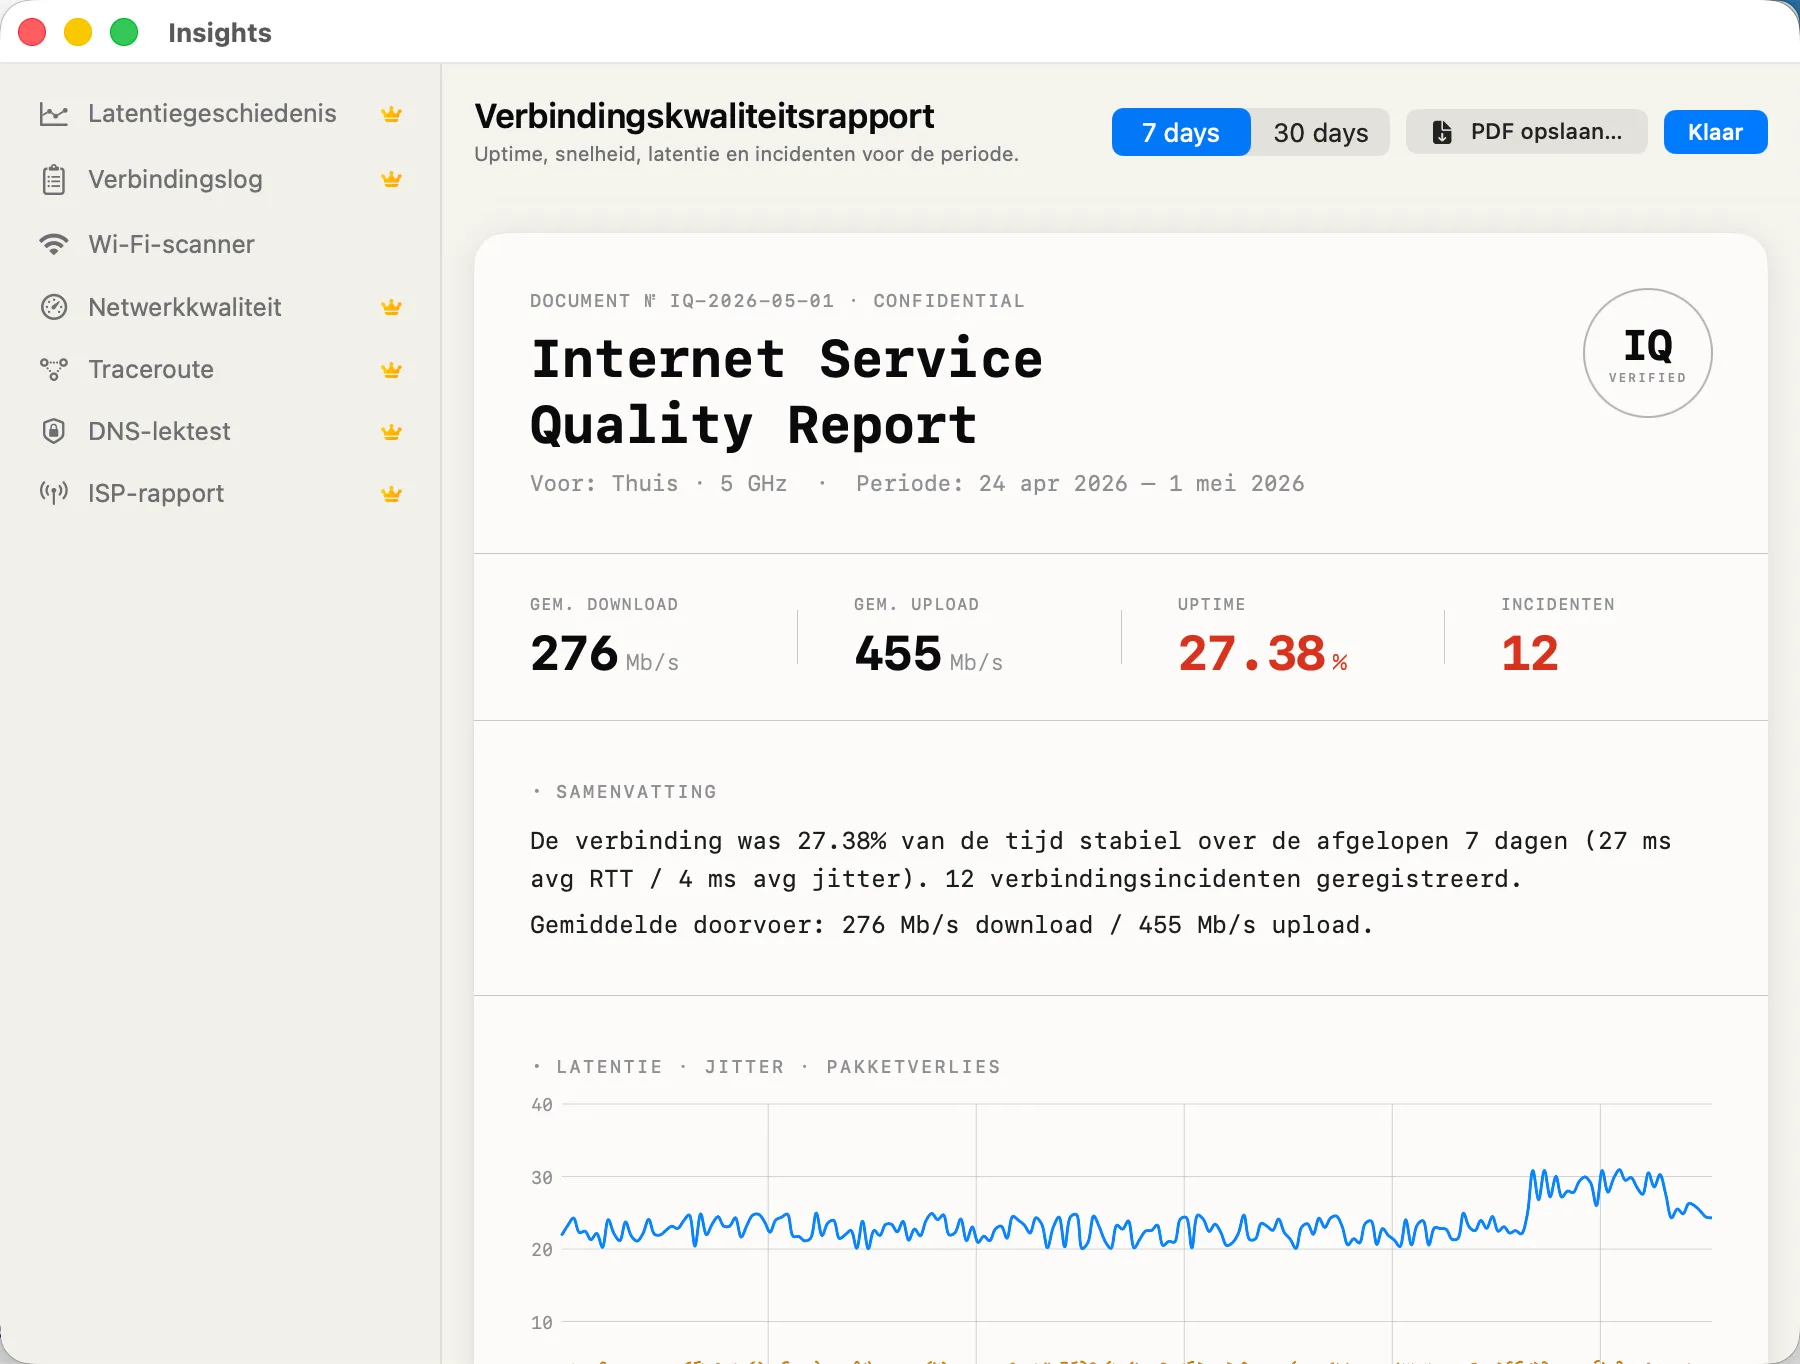Click the SAMENVATTING section label

(636, 792)
